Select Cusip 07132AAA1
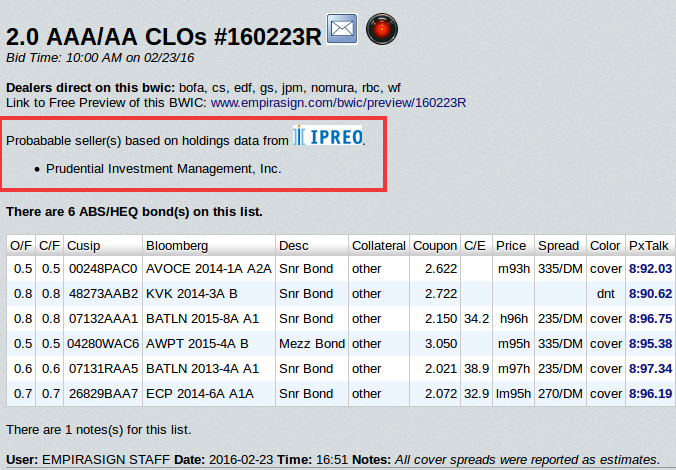This screenshot has height=470, width=676. 103,319
